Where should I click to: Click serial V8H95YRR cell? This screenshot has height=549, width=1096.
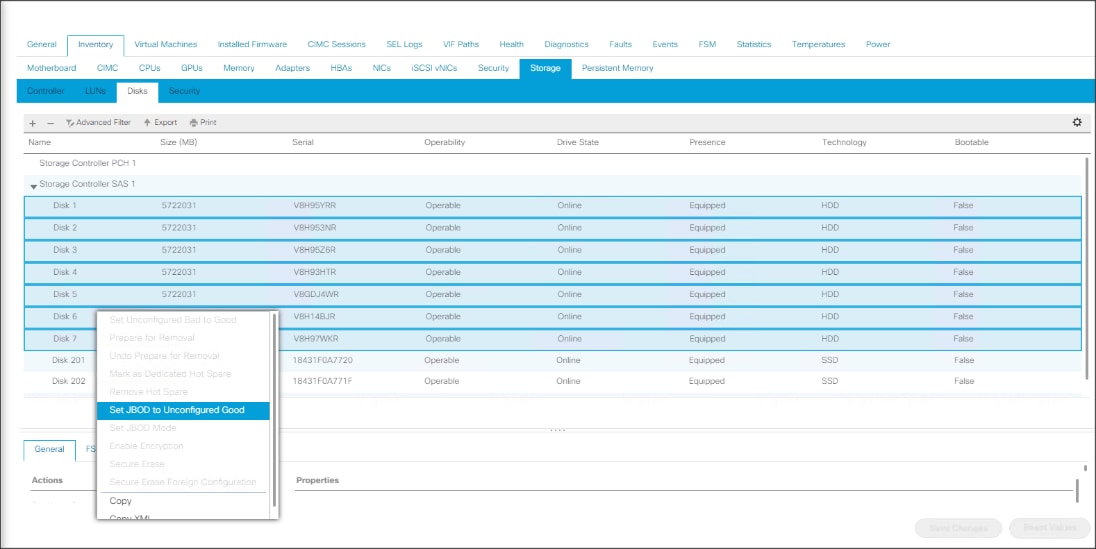coord(315,206)
